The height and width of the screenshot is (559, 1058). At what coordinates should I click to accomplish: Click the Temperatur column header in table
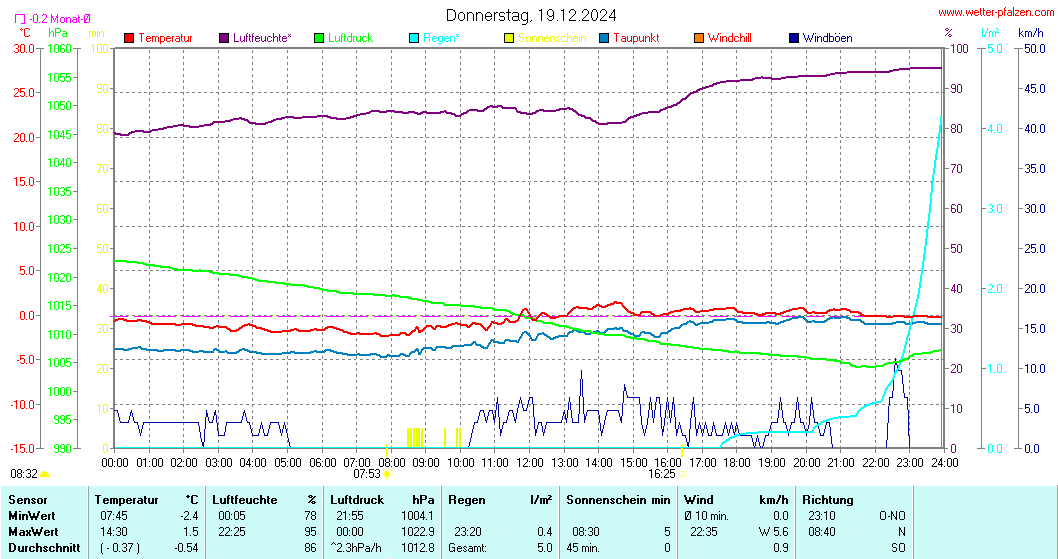point(126,500)
